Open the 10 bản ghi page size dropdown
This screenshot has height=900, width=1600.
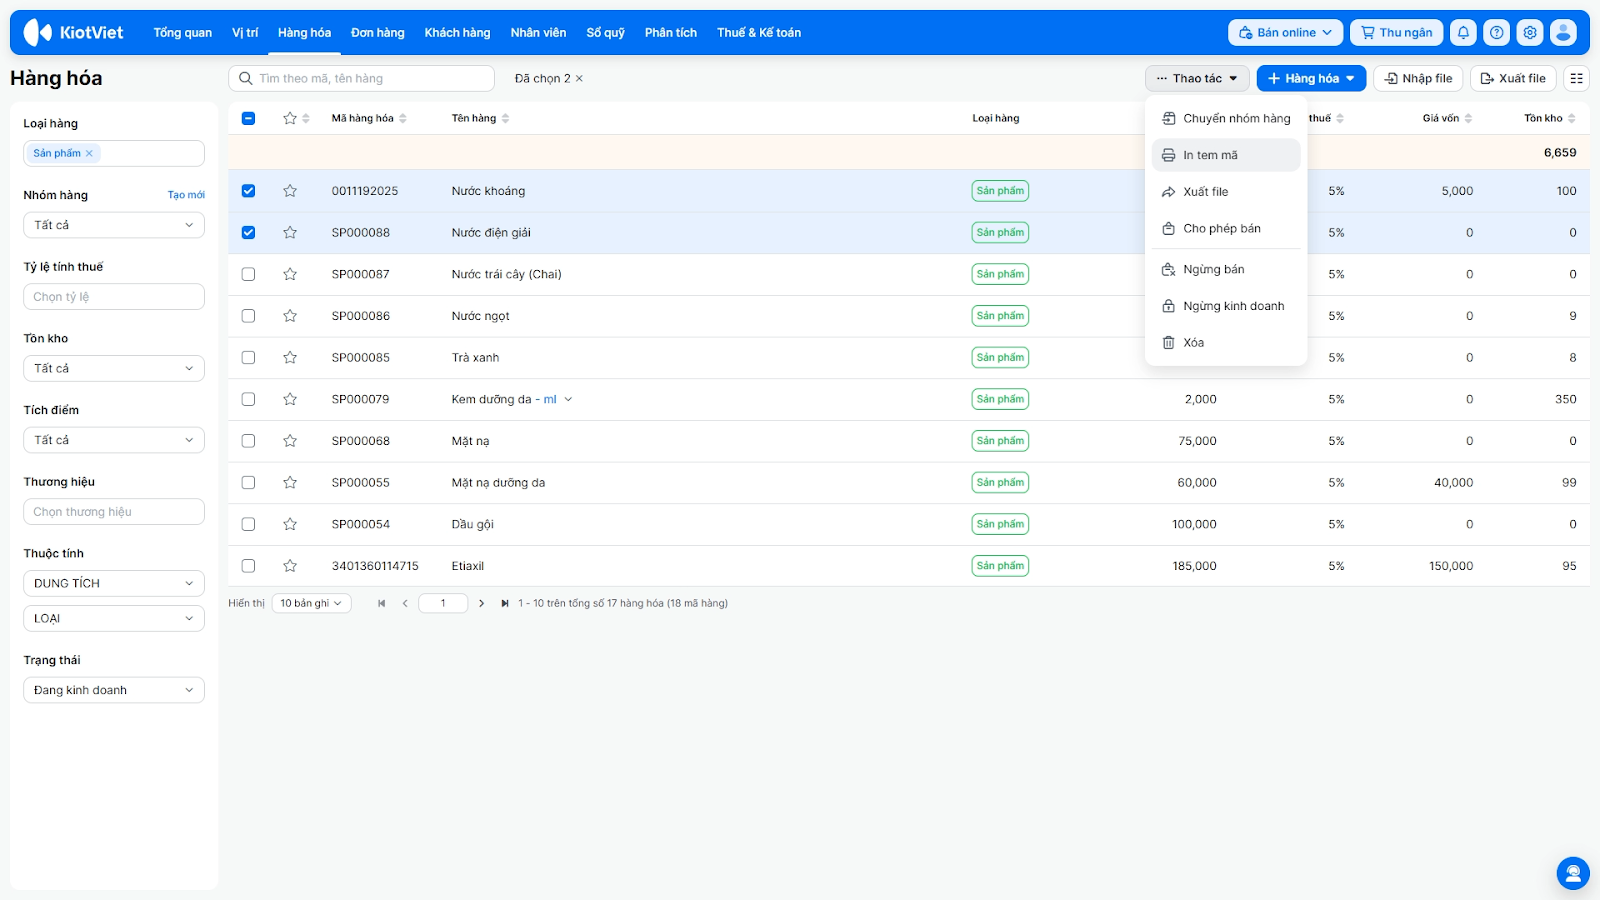click(311, 603)
